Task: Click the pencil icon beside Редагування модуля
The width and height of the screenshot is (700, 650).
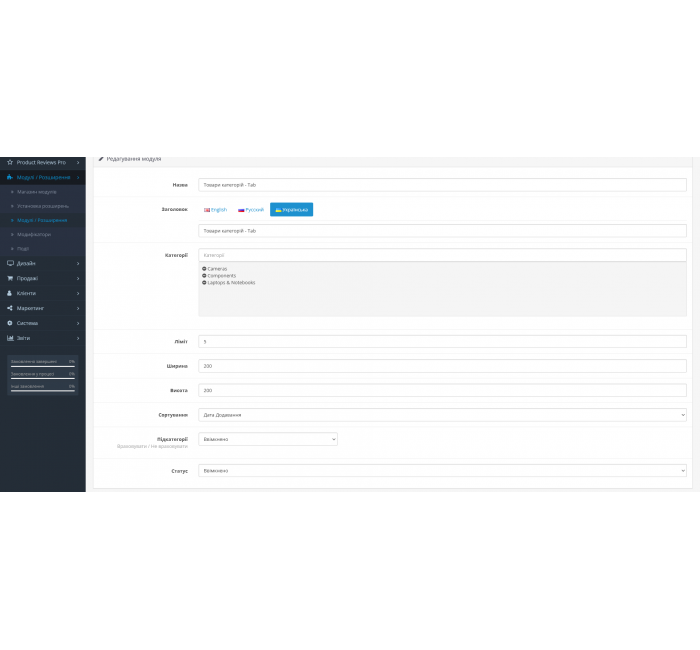Action: (101, 159)
